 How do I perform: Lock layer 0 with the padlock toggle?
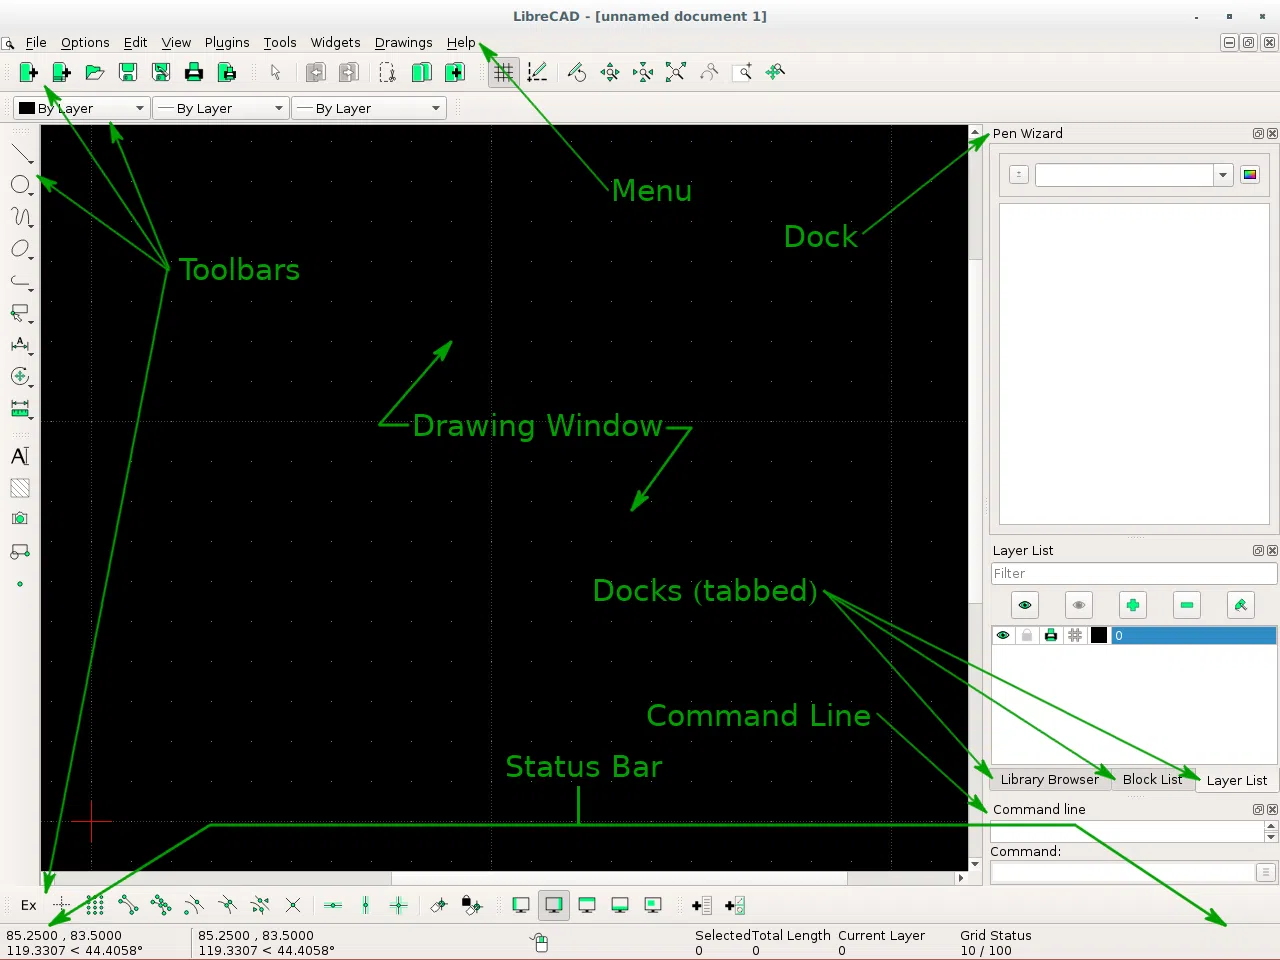(x=1027, y=635)
